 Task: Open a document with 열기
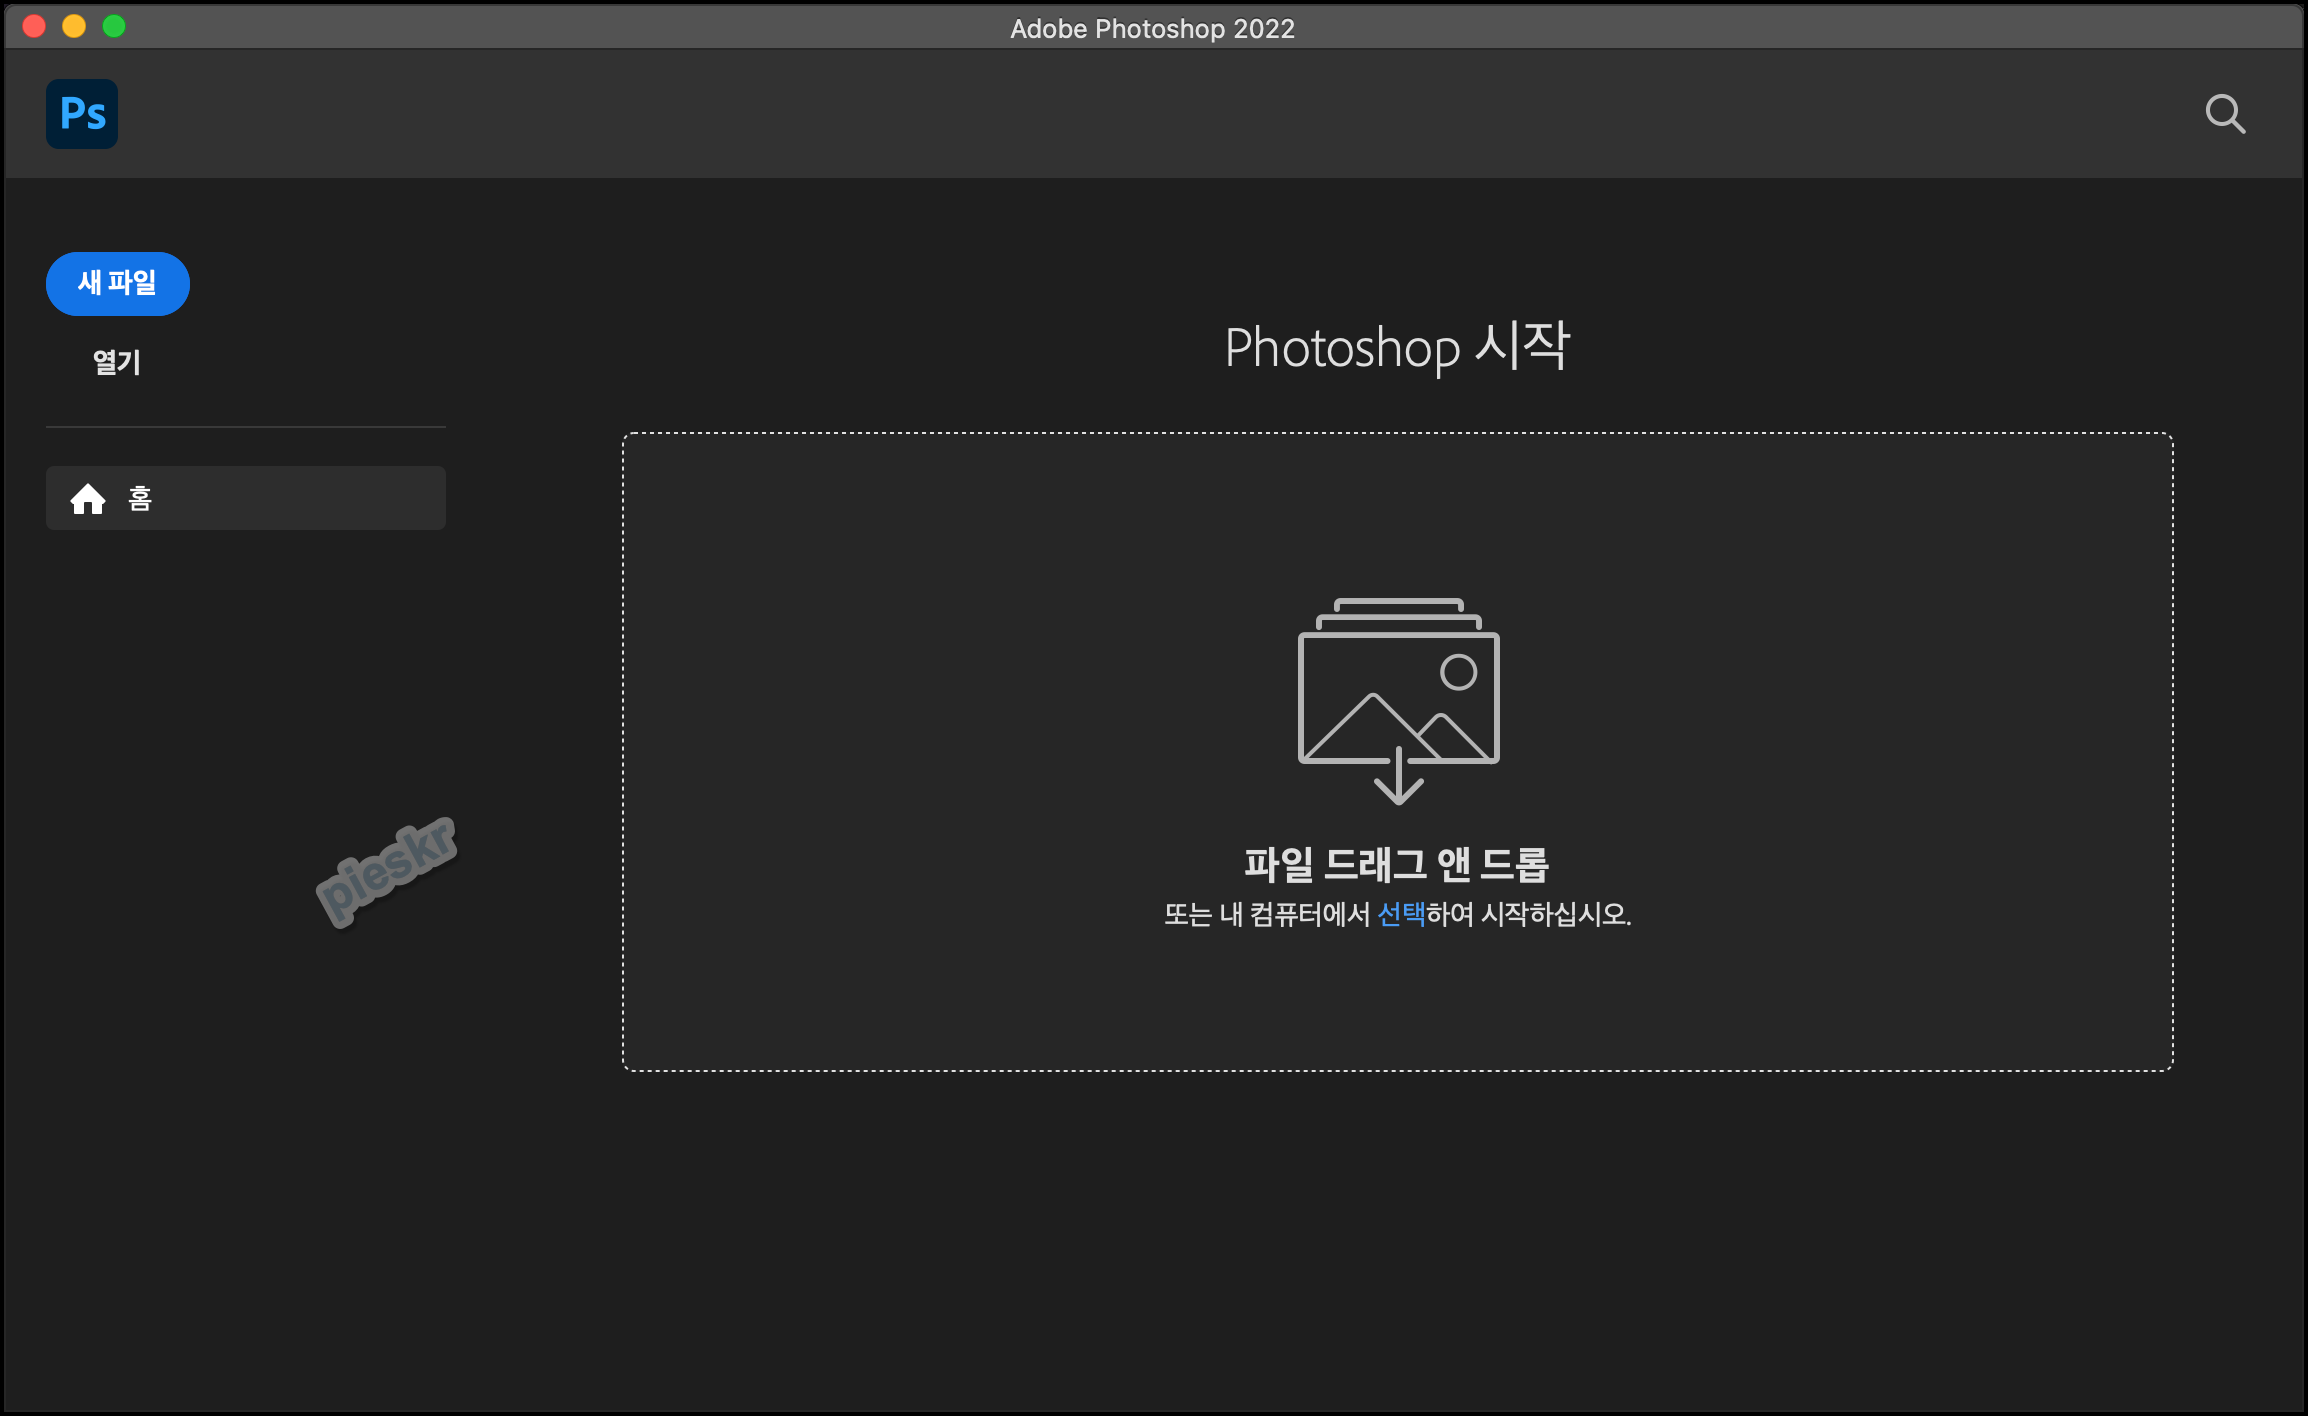point(116,361)
